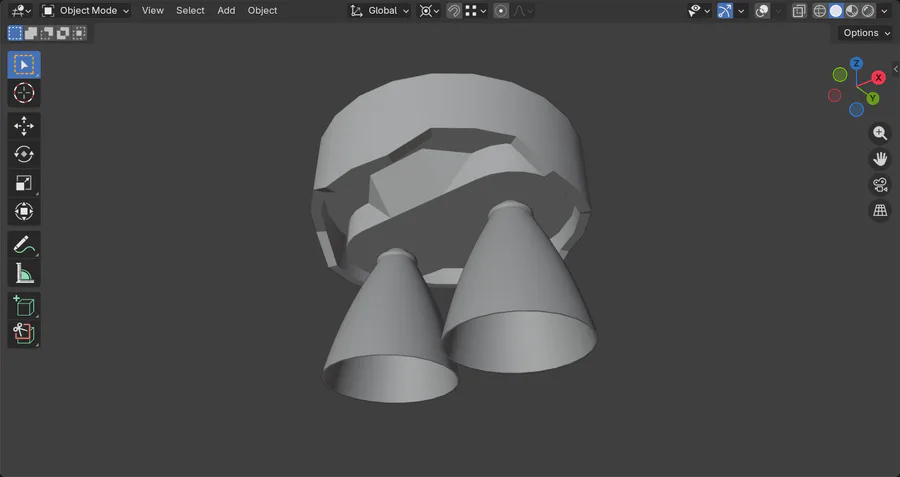The image size is (900, 477).
Task: Select the extend selection mode icon
Action: click(x=31, y=33)
